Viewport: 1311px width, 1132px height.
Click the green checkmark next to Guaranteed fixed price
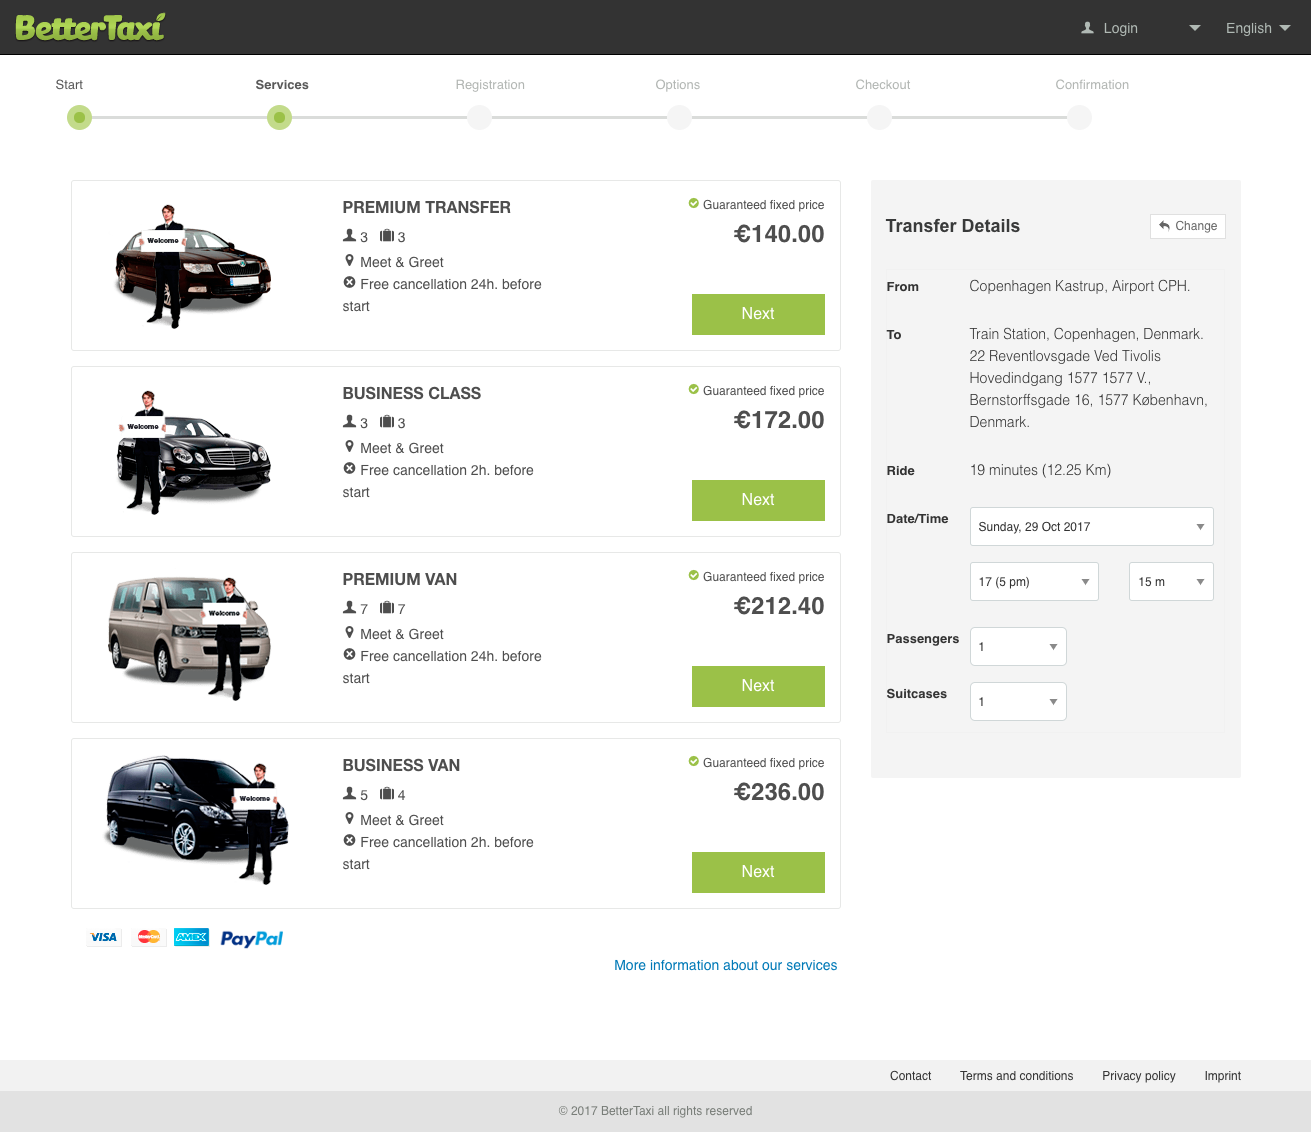(x=693, y=203)
